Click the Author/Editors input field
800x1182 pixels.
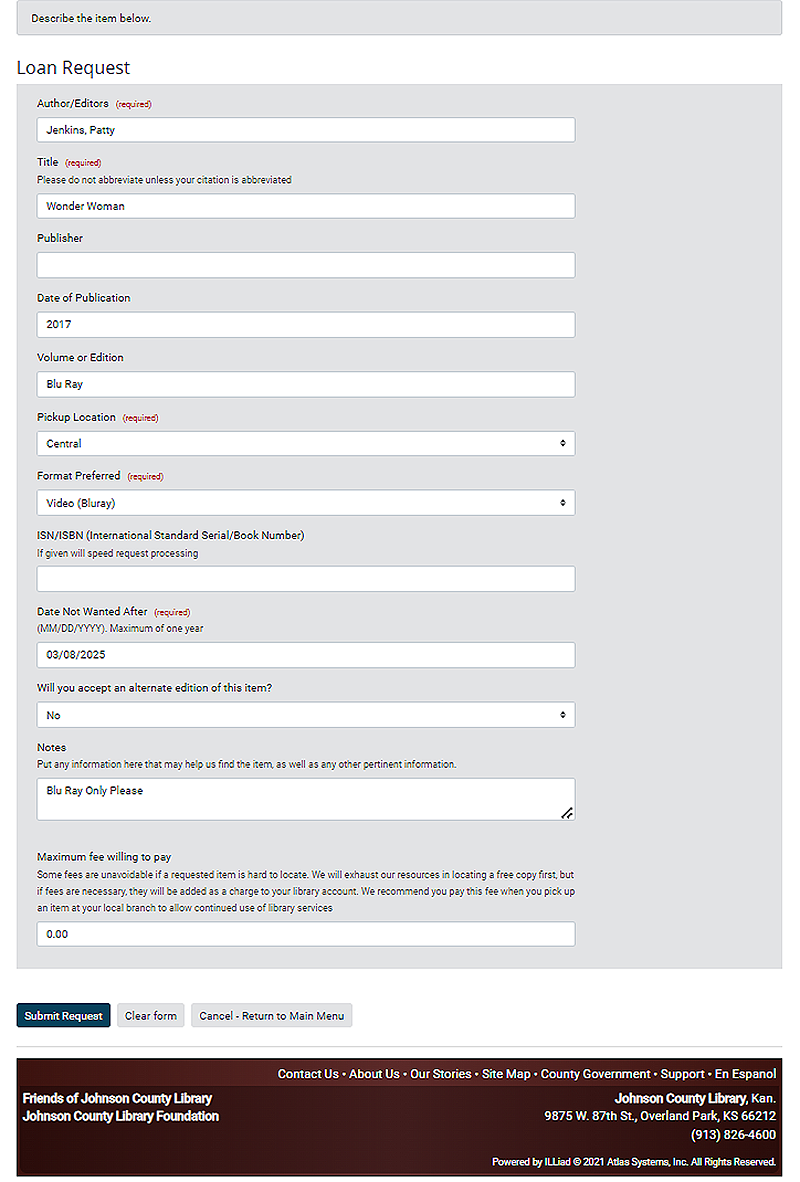(305, 130)
